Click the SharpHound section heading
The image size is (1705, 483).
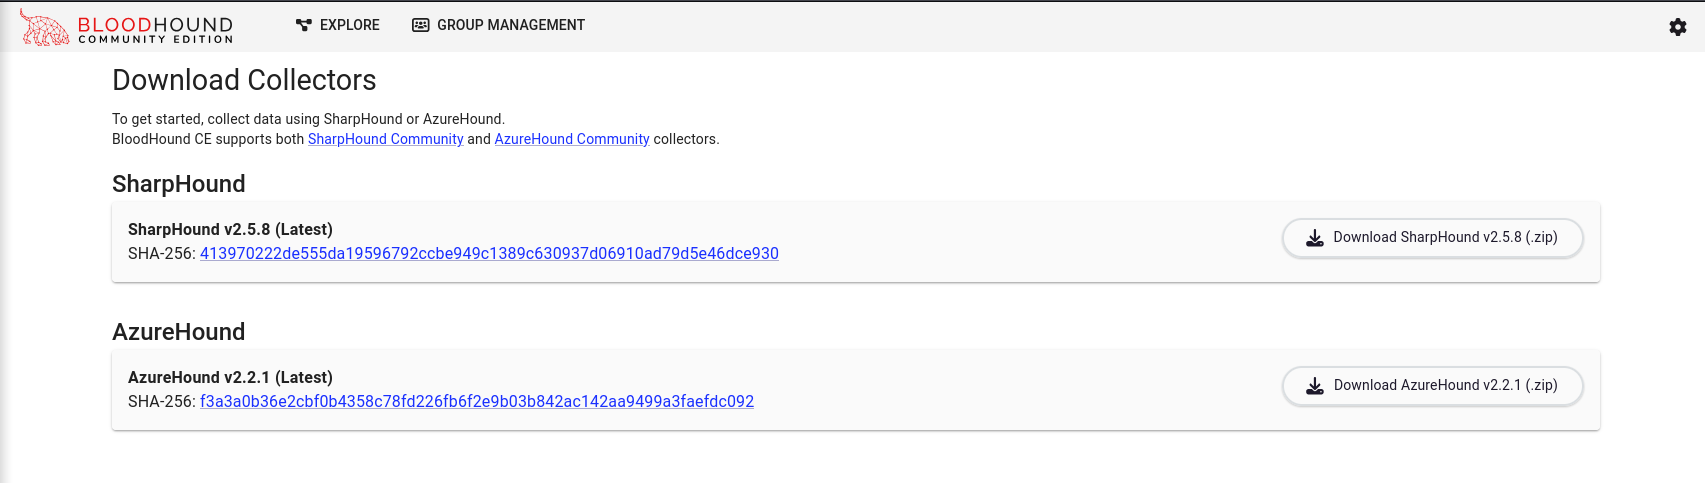tap(178, 184)
